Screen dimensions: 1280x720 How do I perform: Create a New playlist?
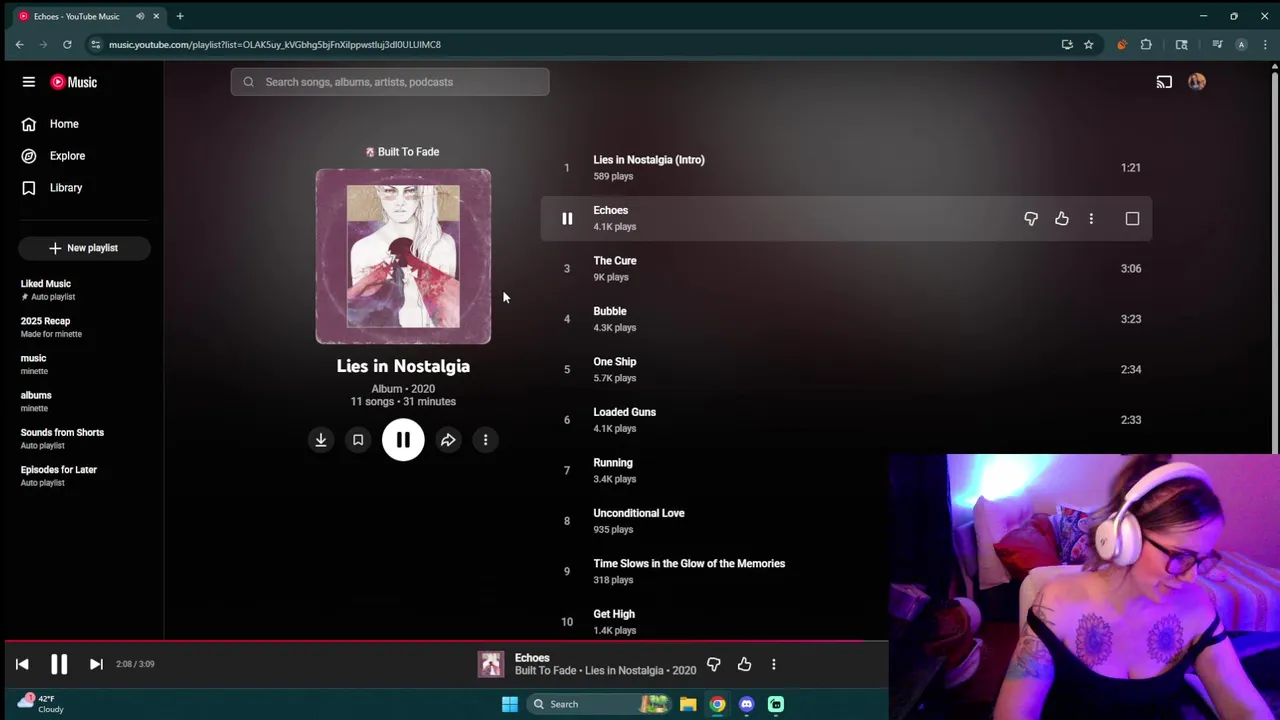pyautogui.click(x=84, y=248)
